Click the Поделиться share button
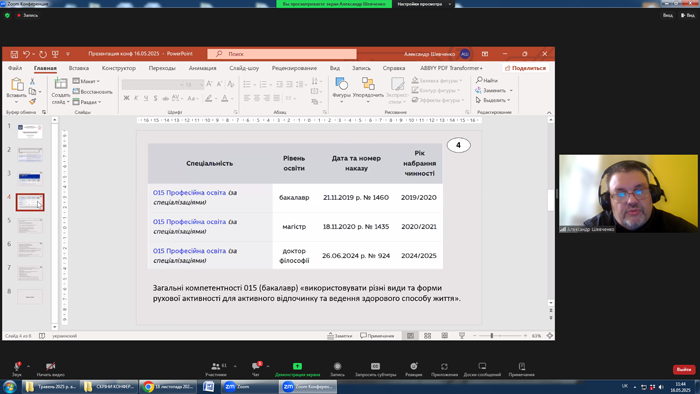The height and width of the screenshot is (394, 700). pos(525,68)
